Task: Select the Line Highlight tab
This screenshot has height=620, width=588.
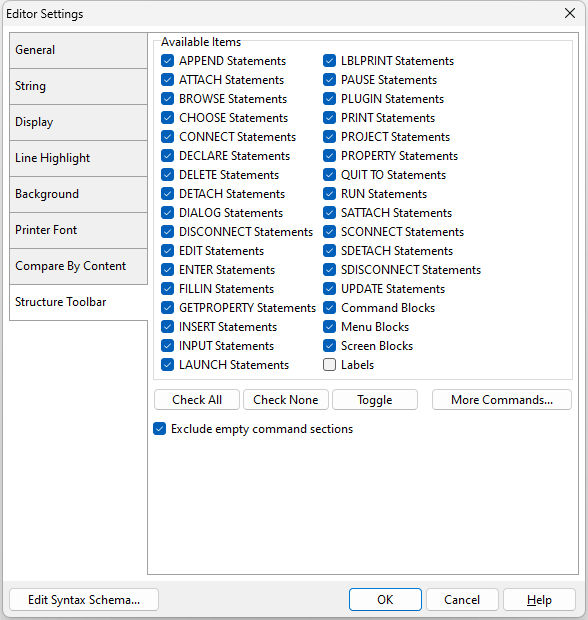Action: [x=78, y=158]
